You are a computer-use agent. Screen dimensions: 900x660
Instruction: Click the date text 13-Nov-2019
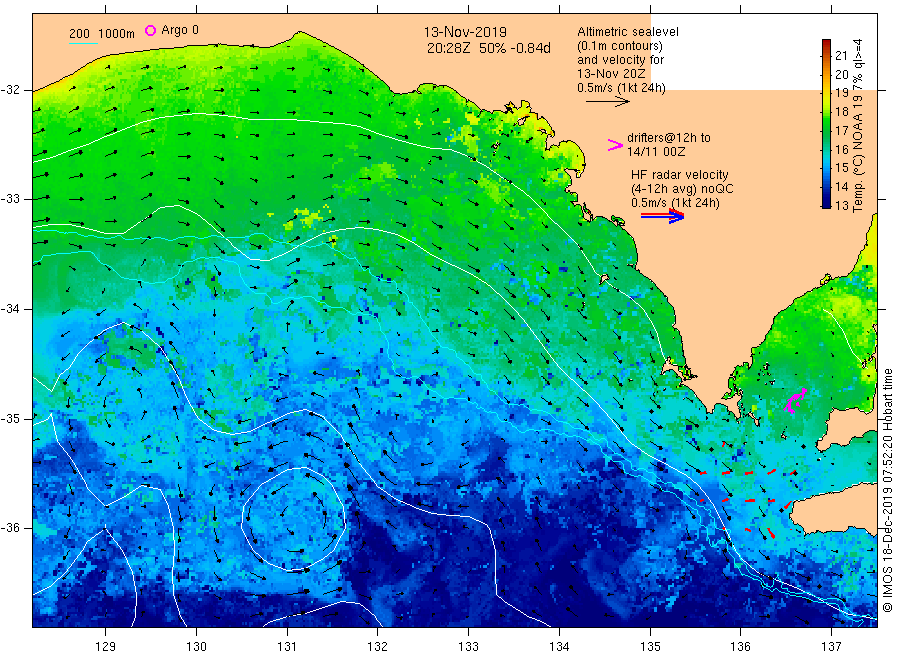tap(465, 32)
